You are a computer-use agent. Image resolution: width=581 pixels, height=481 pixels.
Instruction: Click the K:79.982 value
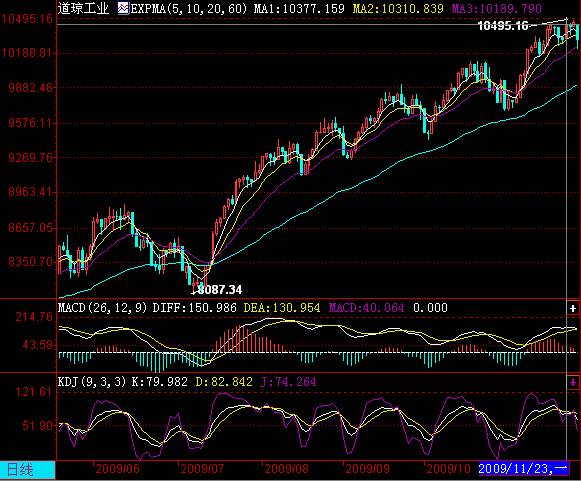(160, 382)
